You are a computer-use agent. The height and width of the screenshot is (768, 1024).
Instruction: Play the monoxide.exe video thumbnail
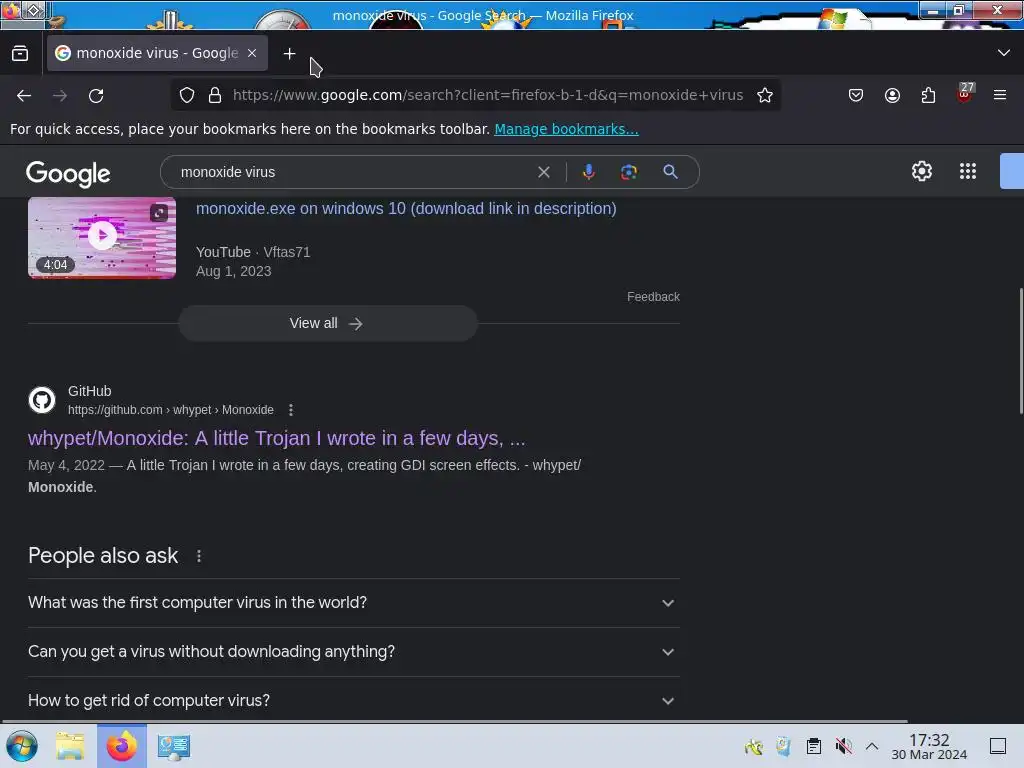(102, 237)
